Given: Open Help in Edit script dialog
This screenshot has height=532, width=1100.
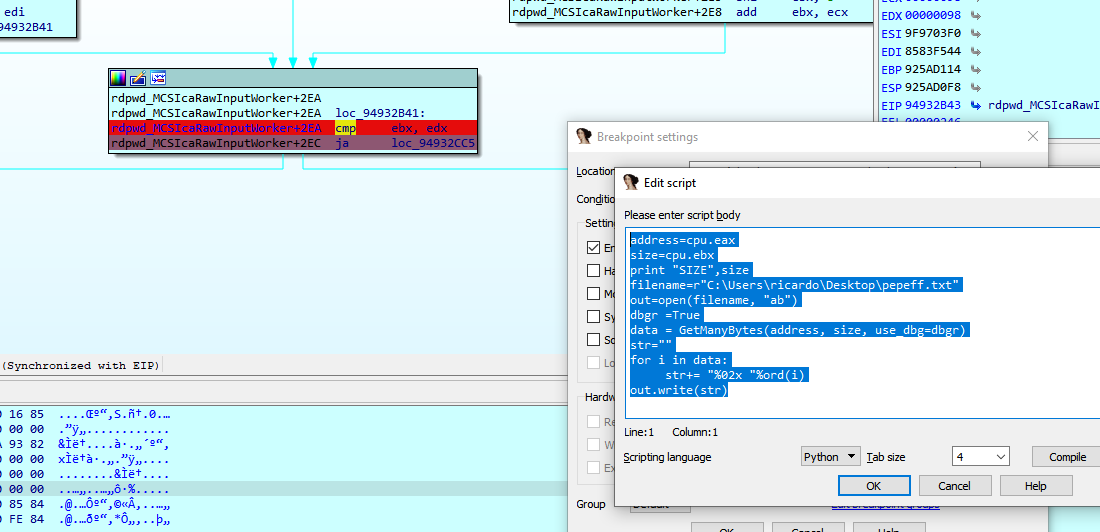Looking at the screenshot, I should [1036, 485].
